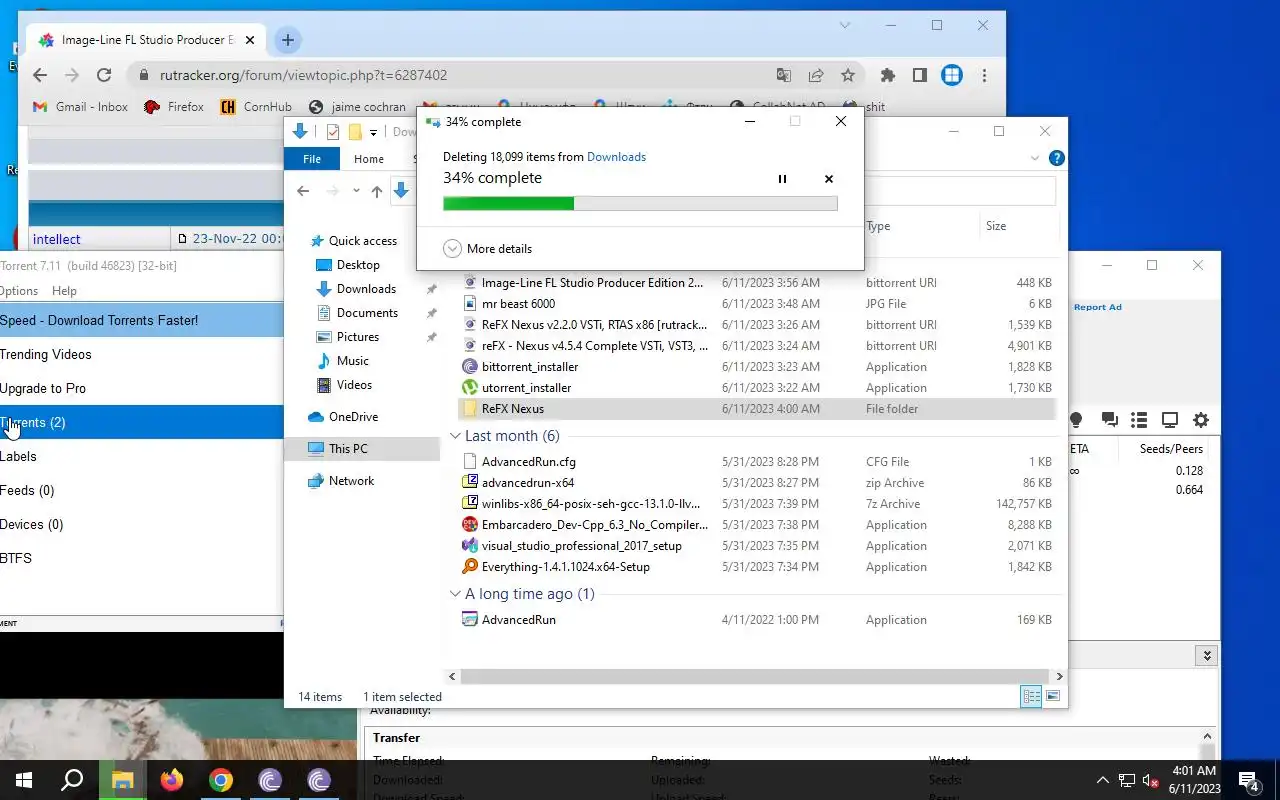Select Torrents (2) in the torrent sidebar
Image resolution: width=1280 pixels, height=800 pixels.
point(142,422)
